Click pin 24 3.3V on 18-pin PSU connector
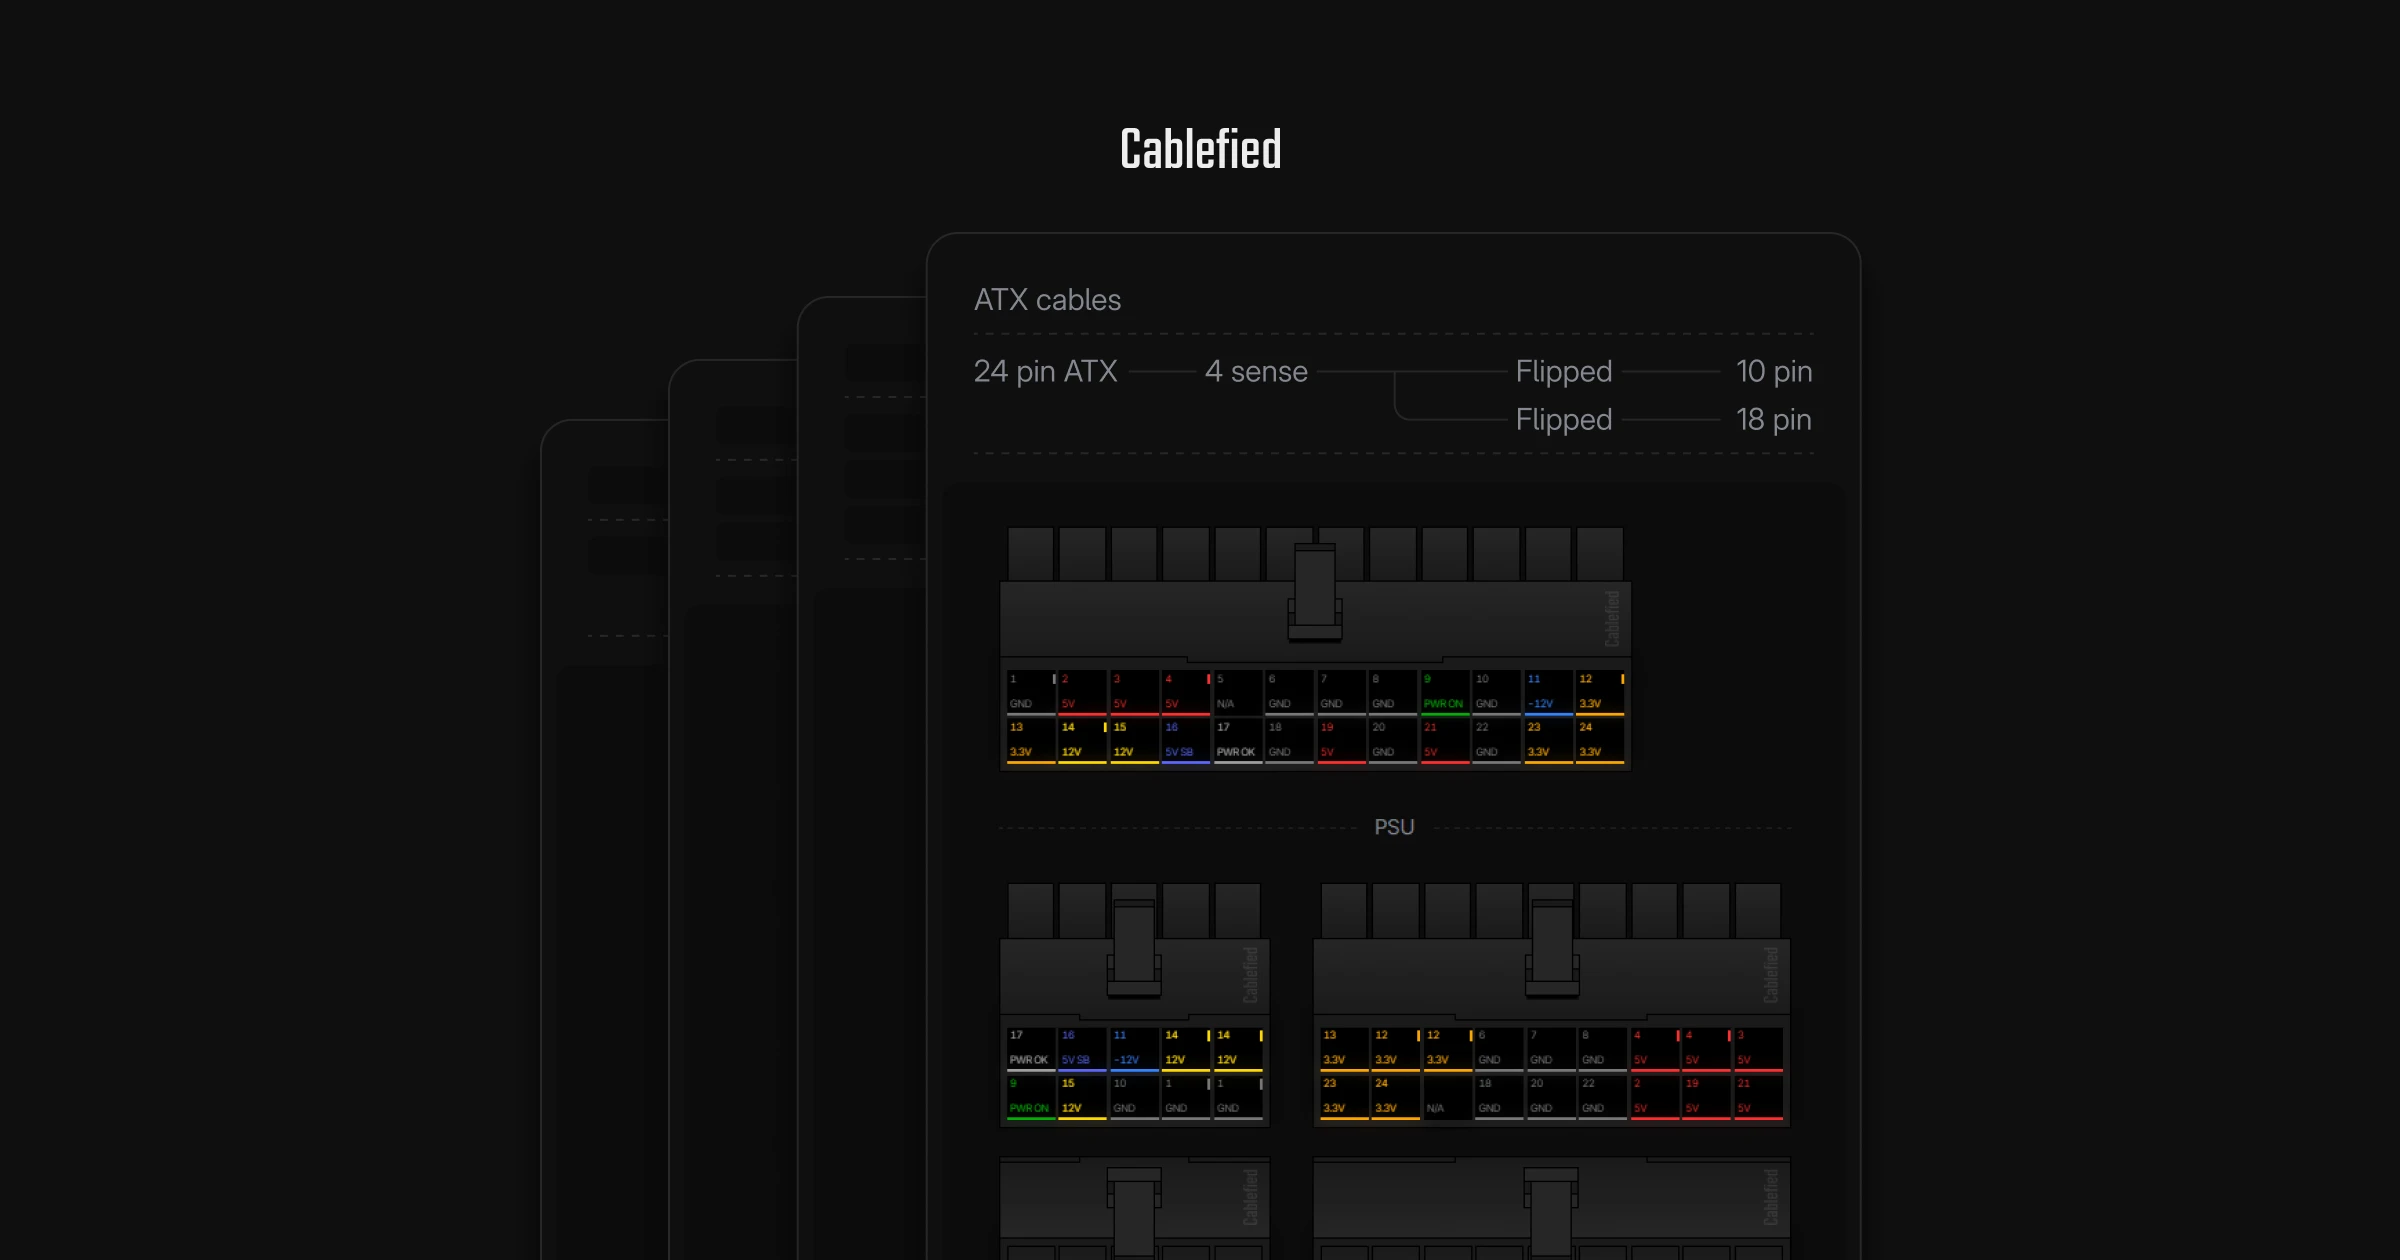Viewport: 2400px width, 1260px height. 1396,1097
